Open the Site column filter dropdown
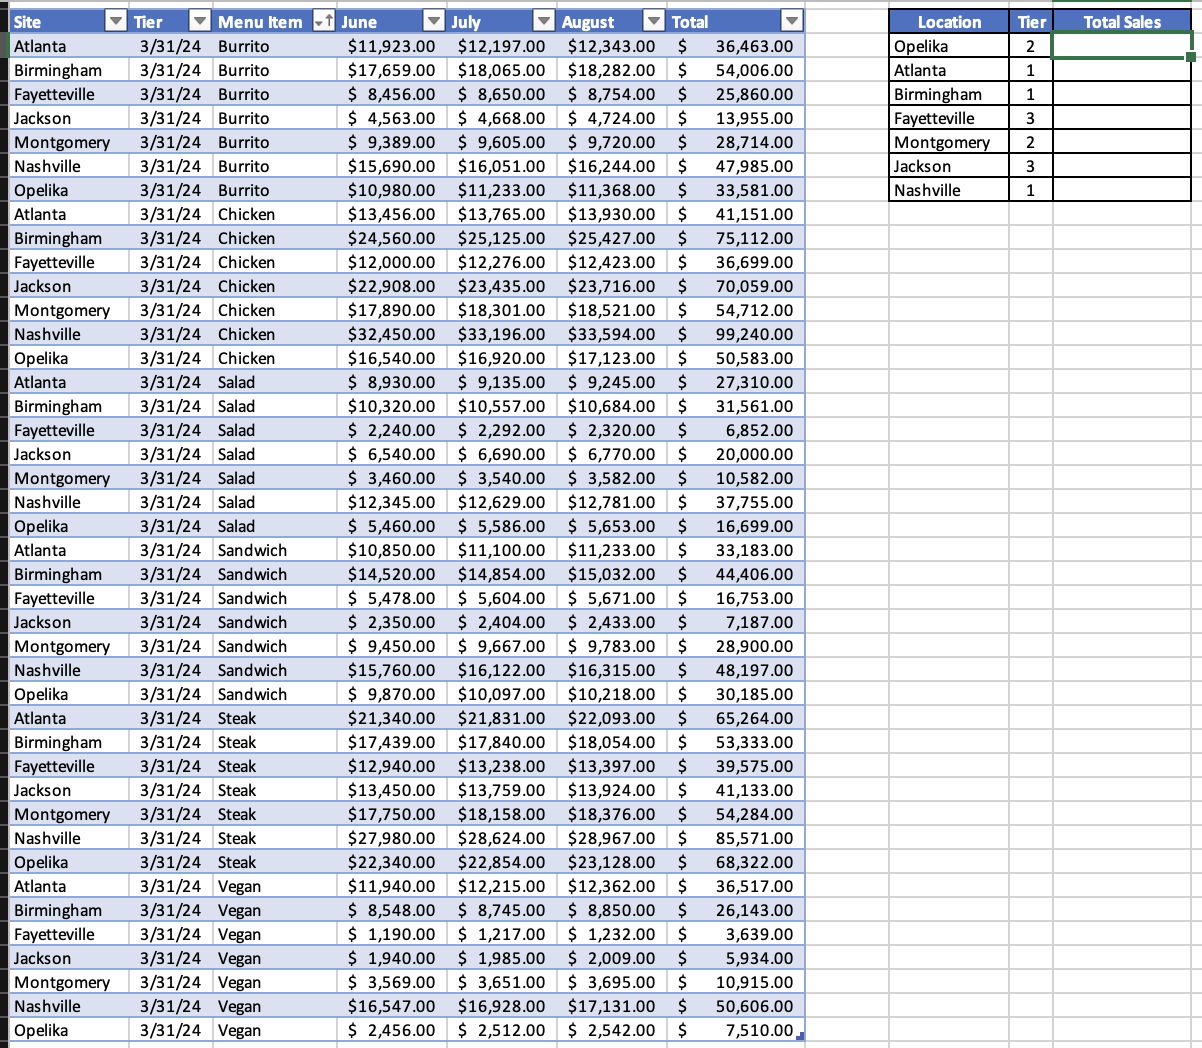Screen dimensions: 1202x1048 point(115,21)
